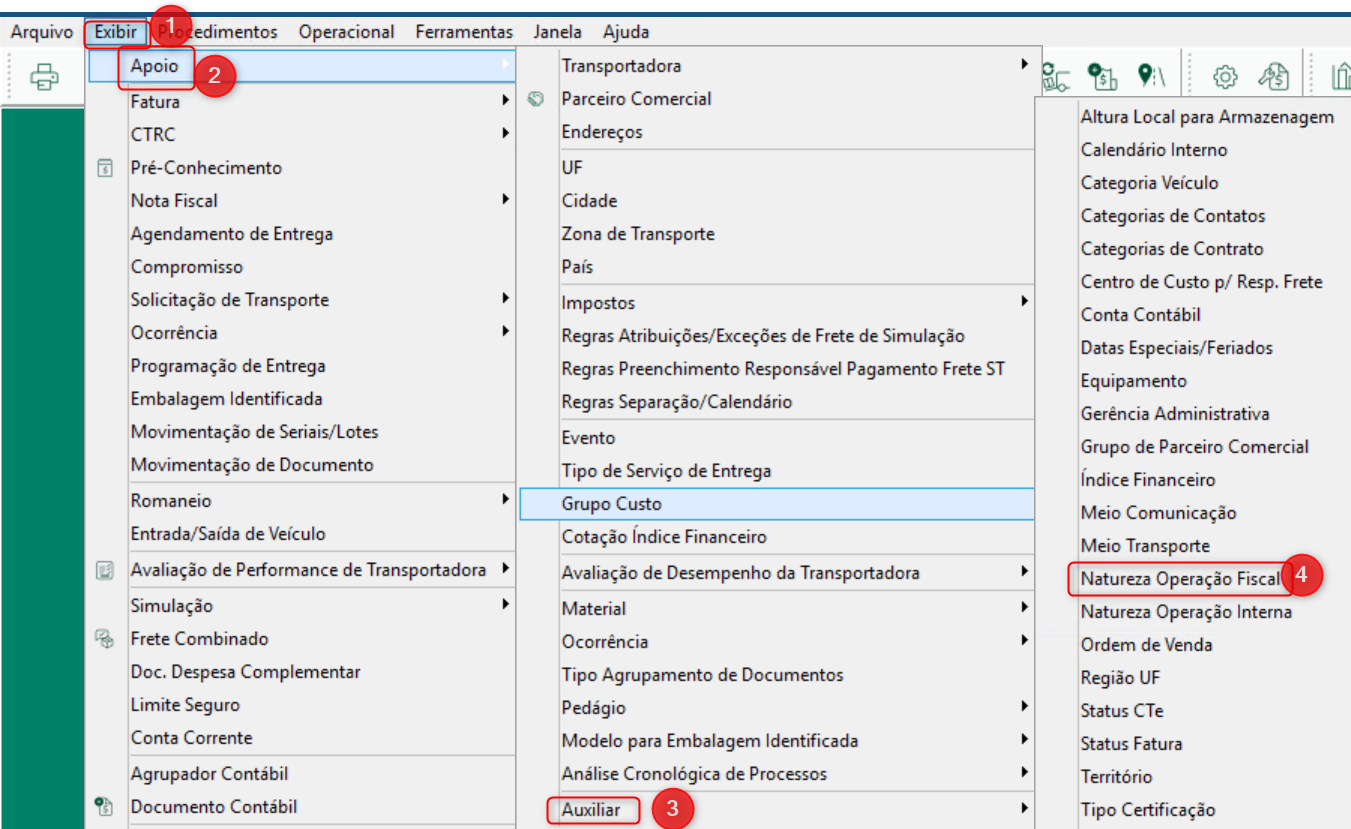The image size is (1351, 829).
Task: Click the map pin route toolbar icon
Action: [x=1150, y=76]
